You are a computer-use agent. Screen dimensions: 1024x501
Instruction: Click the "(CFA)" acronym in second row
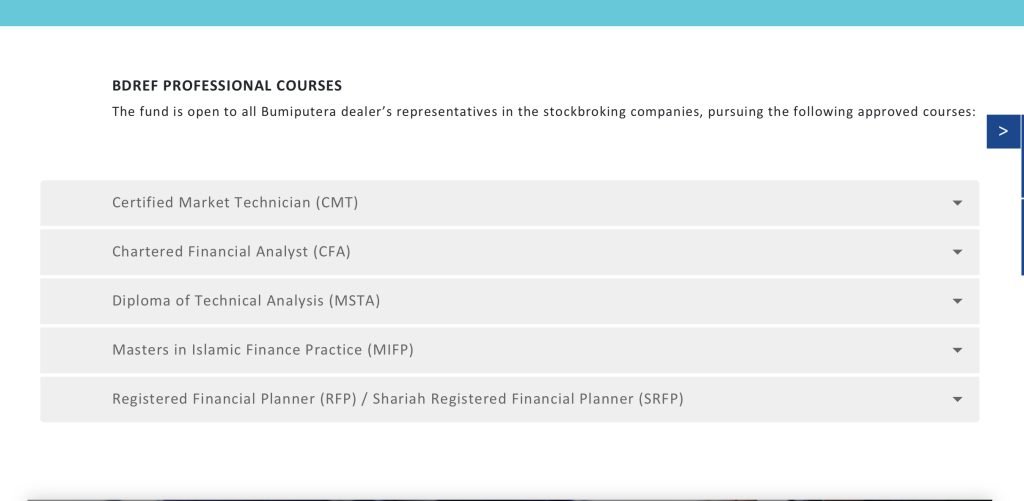332,252
